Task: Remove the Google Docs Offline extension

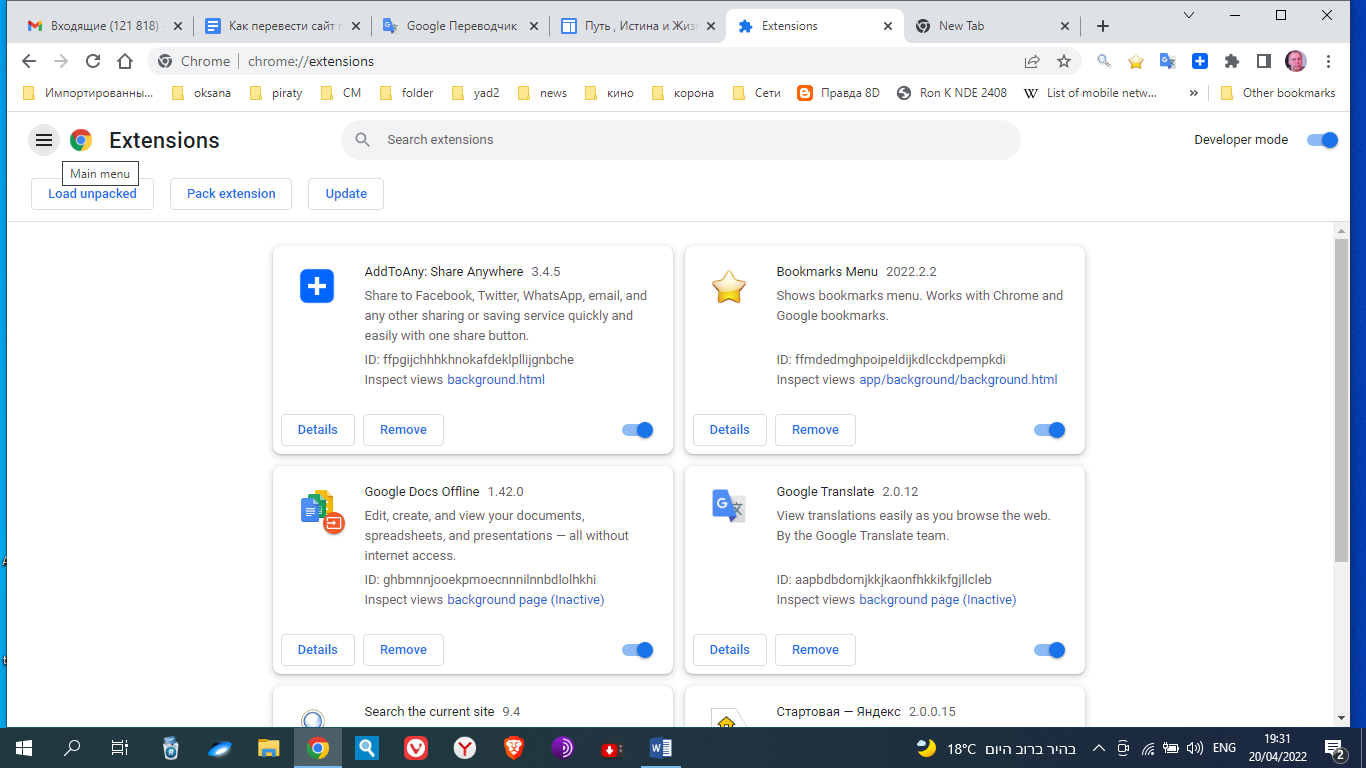Action: [x=403, y=650]
